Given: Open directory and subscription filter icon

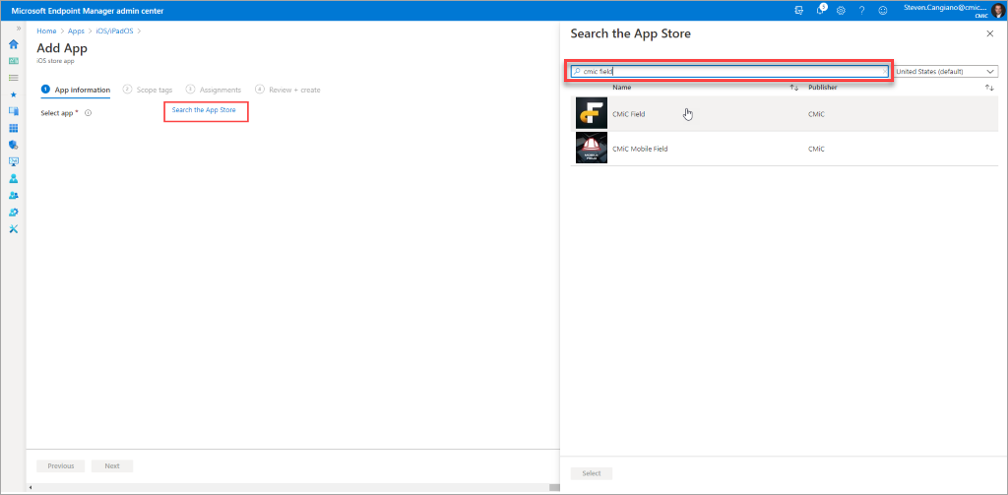Looking at the screenshot, I should 798,11.
